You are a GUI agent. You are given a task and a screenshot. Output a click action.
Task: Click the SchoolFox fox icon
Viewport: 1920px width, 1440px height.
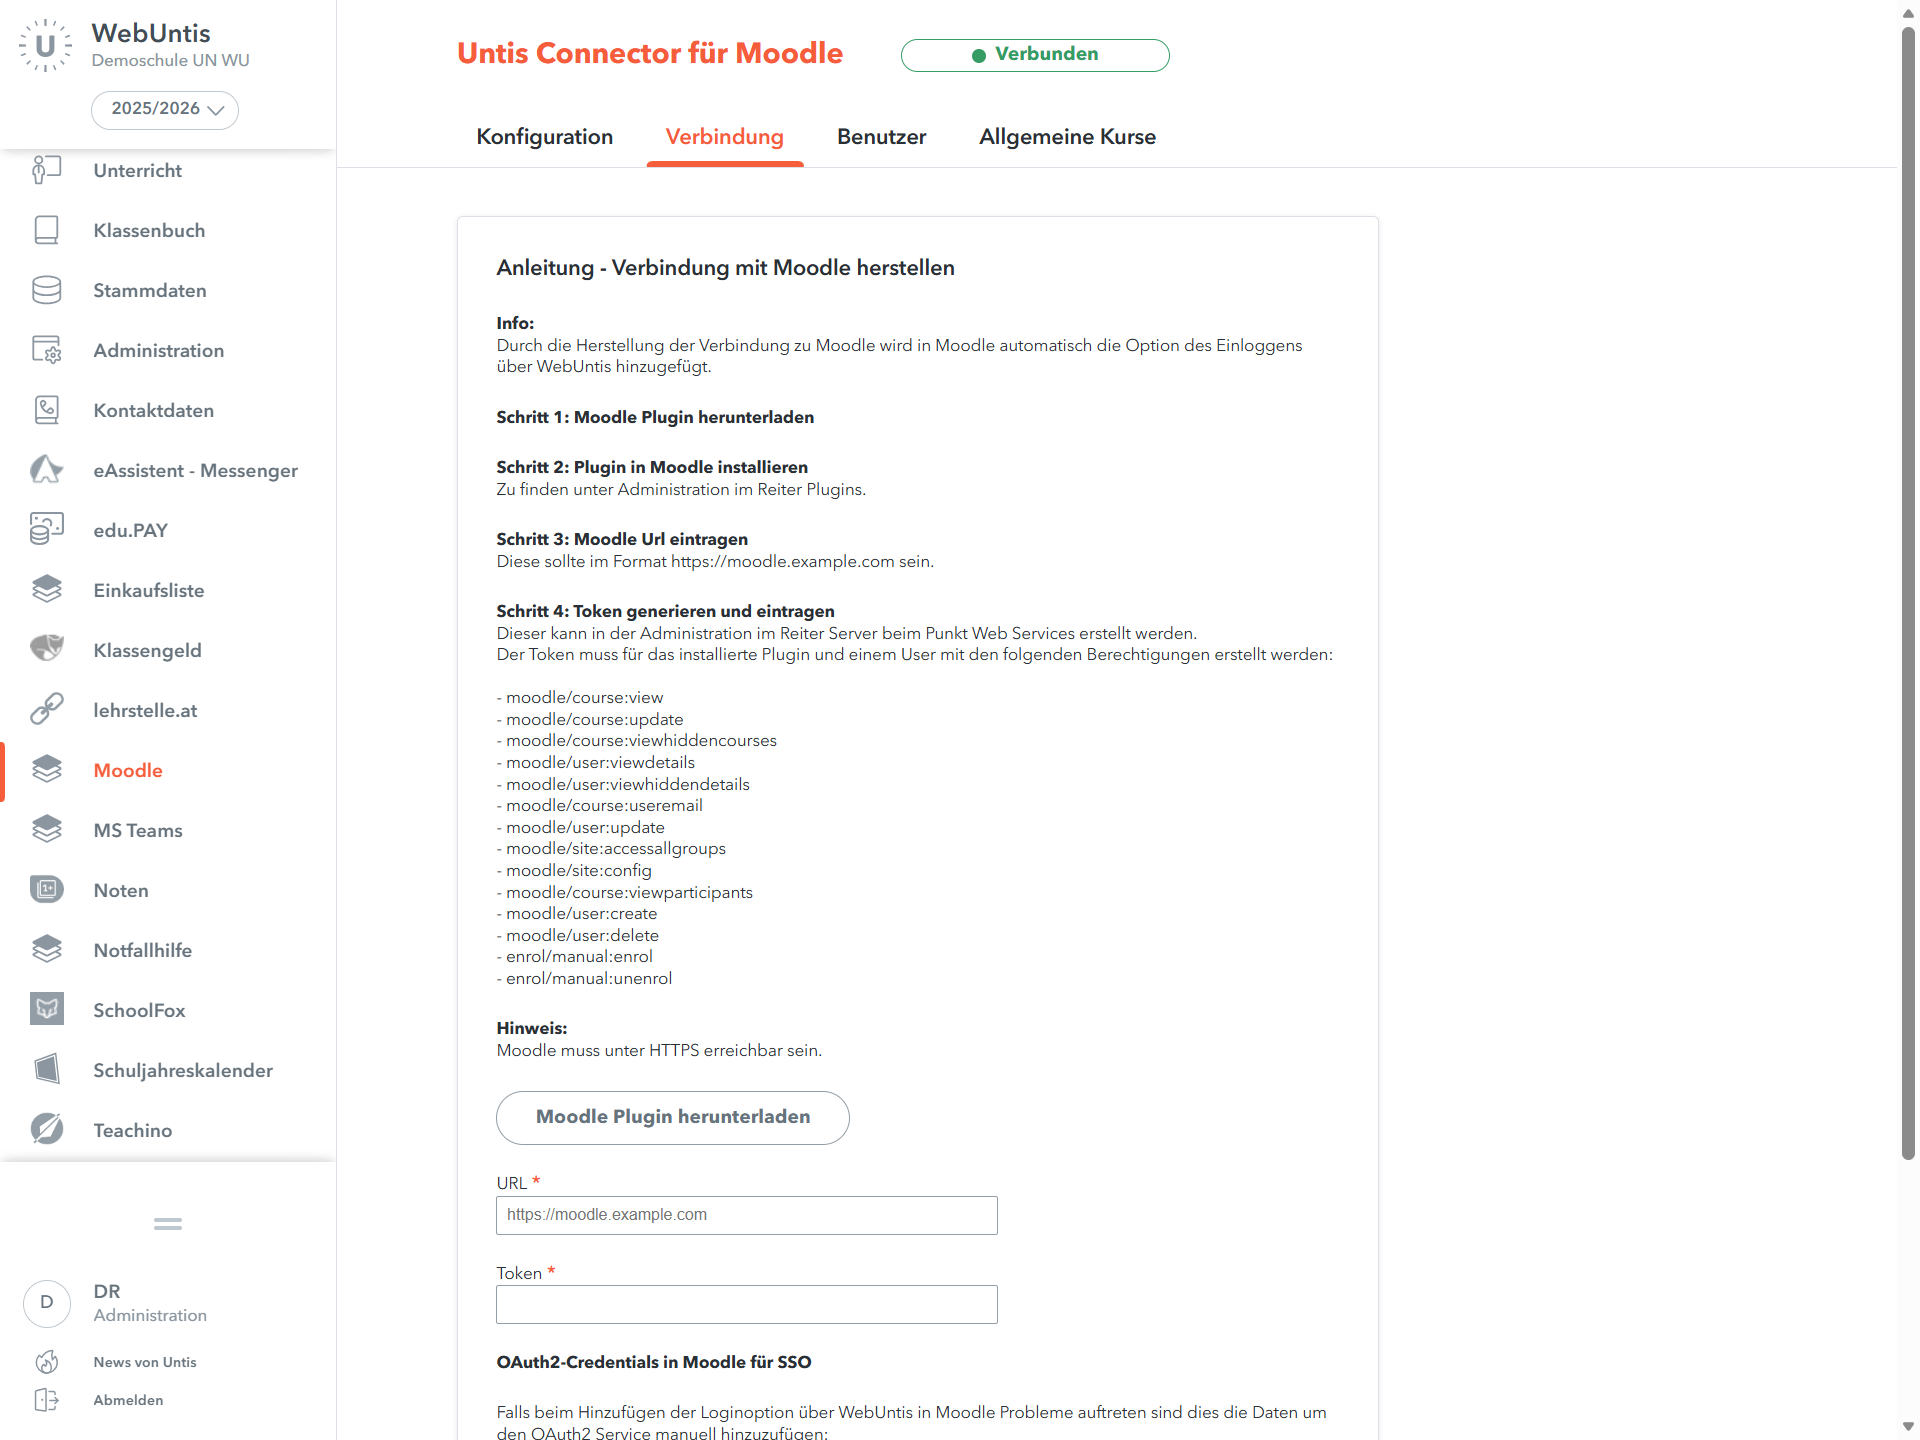pyautogui.click(x=46, y=1010)
